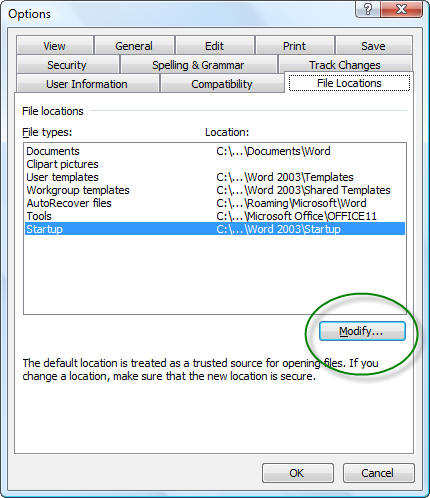Viewport: 430px width, 498px height.
Task: Open the View tab
Action: [55, 46]
